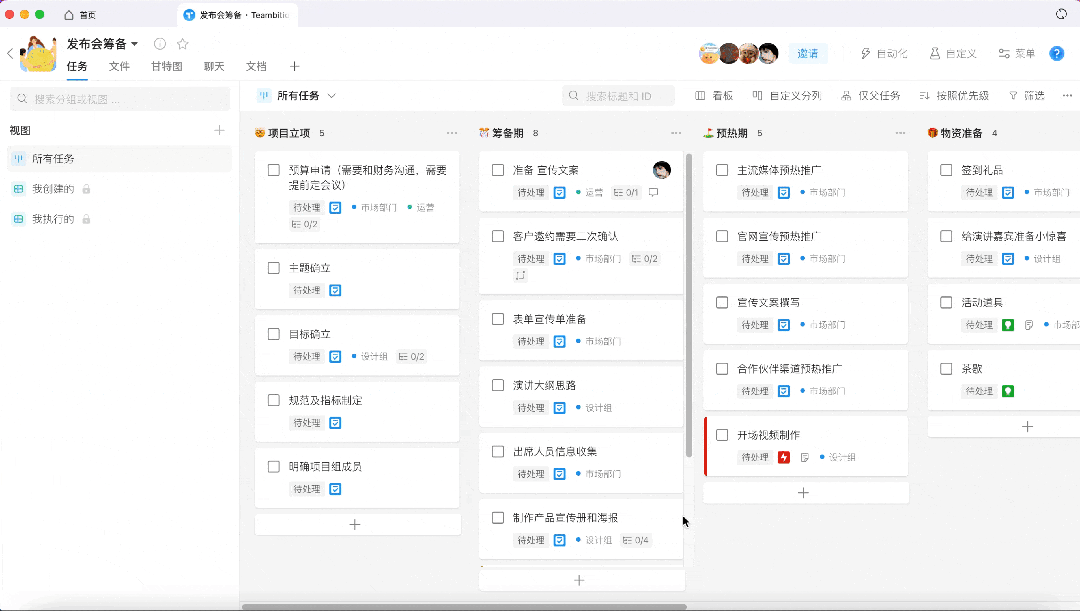Click the search title or ID field

tap(619, 96)
